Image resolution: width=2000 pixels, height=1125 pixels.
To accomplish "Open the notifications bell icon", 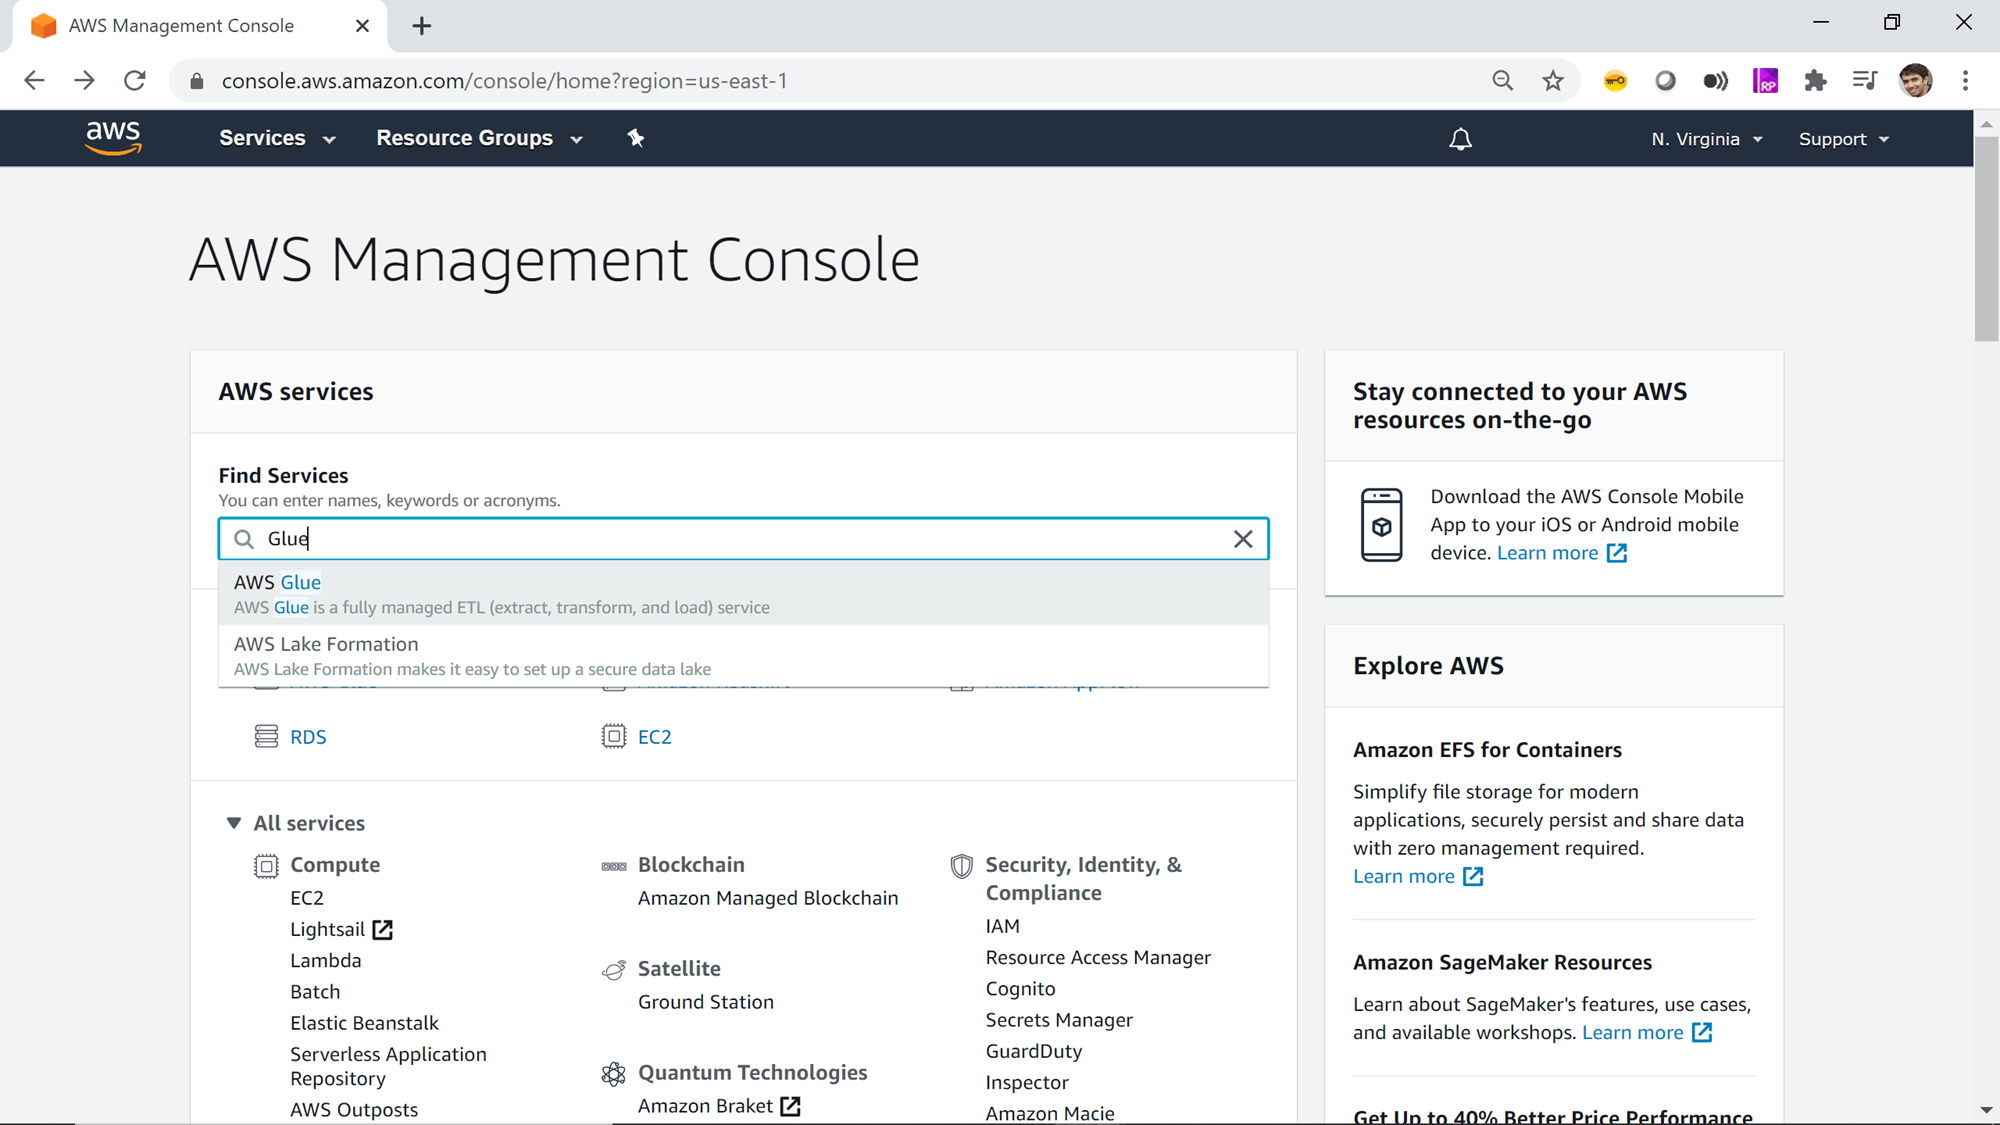I will point(1460,139).
